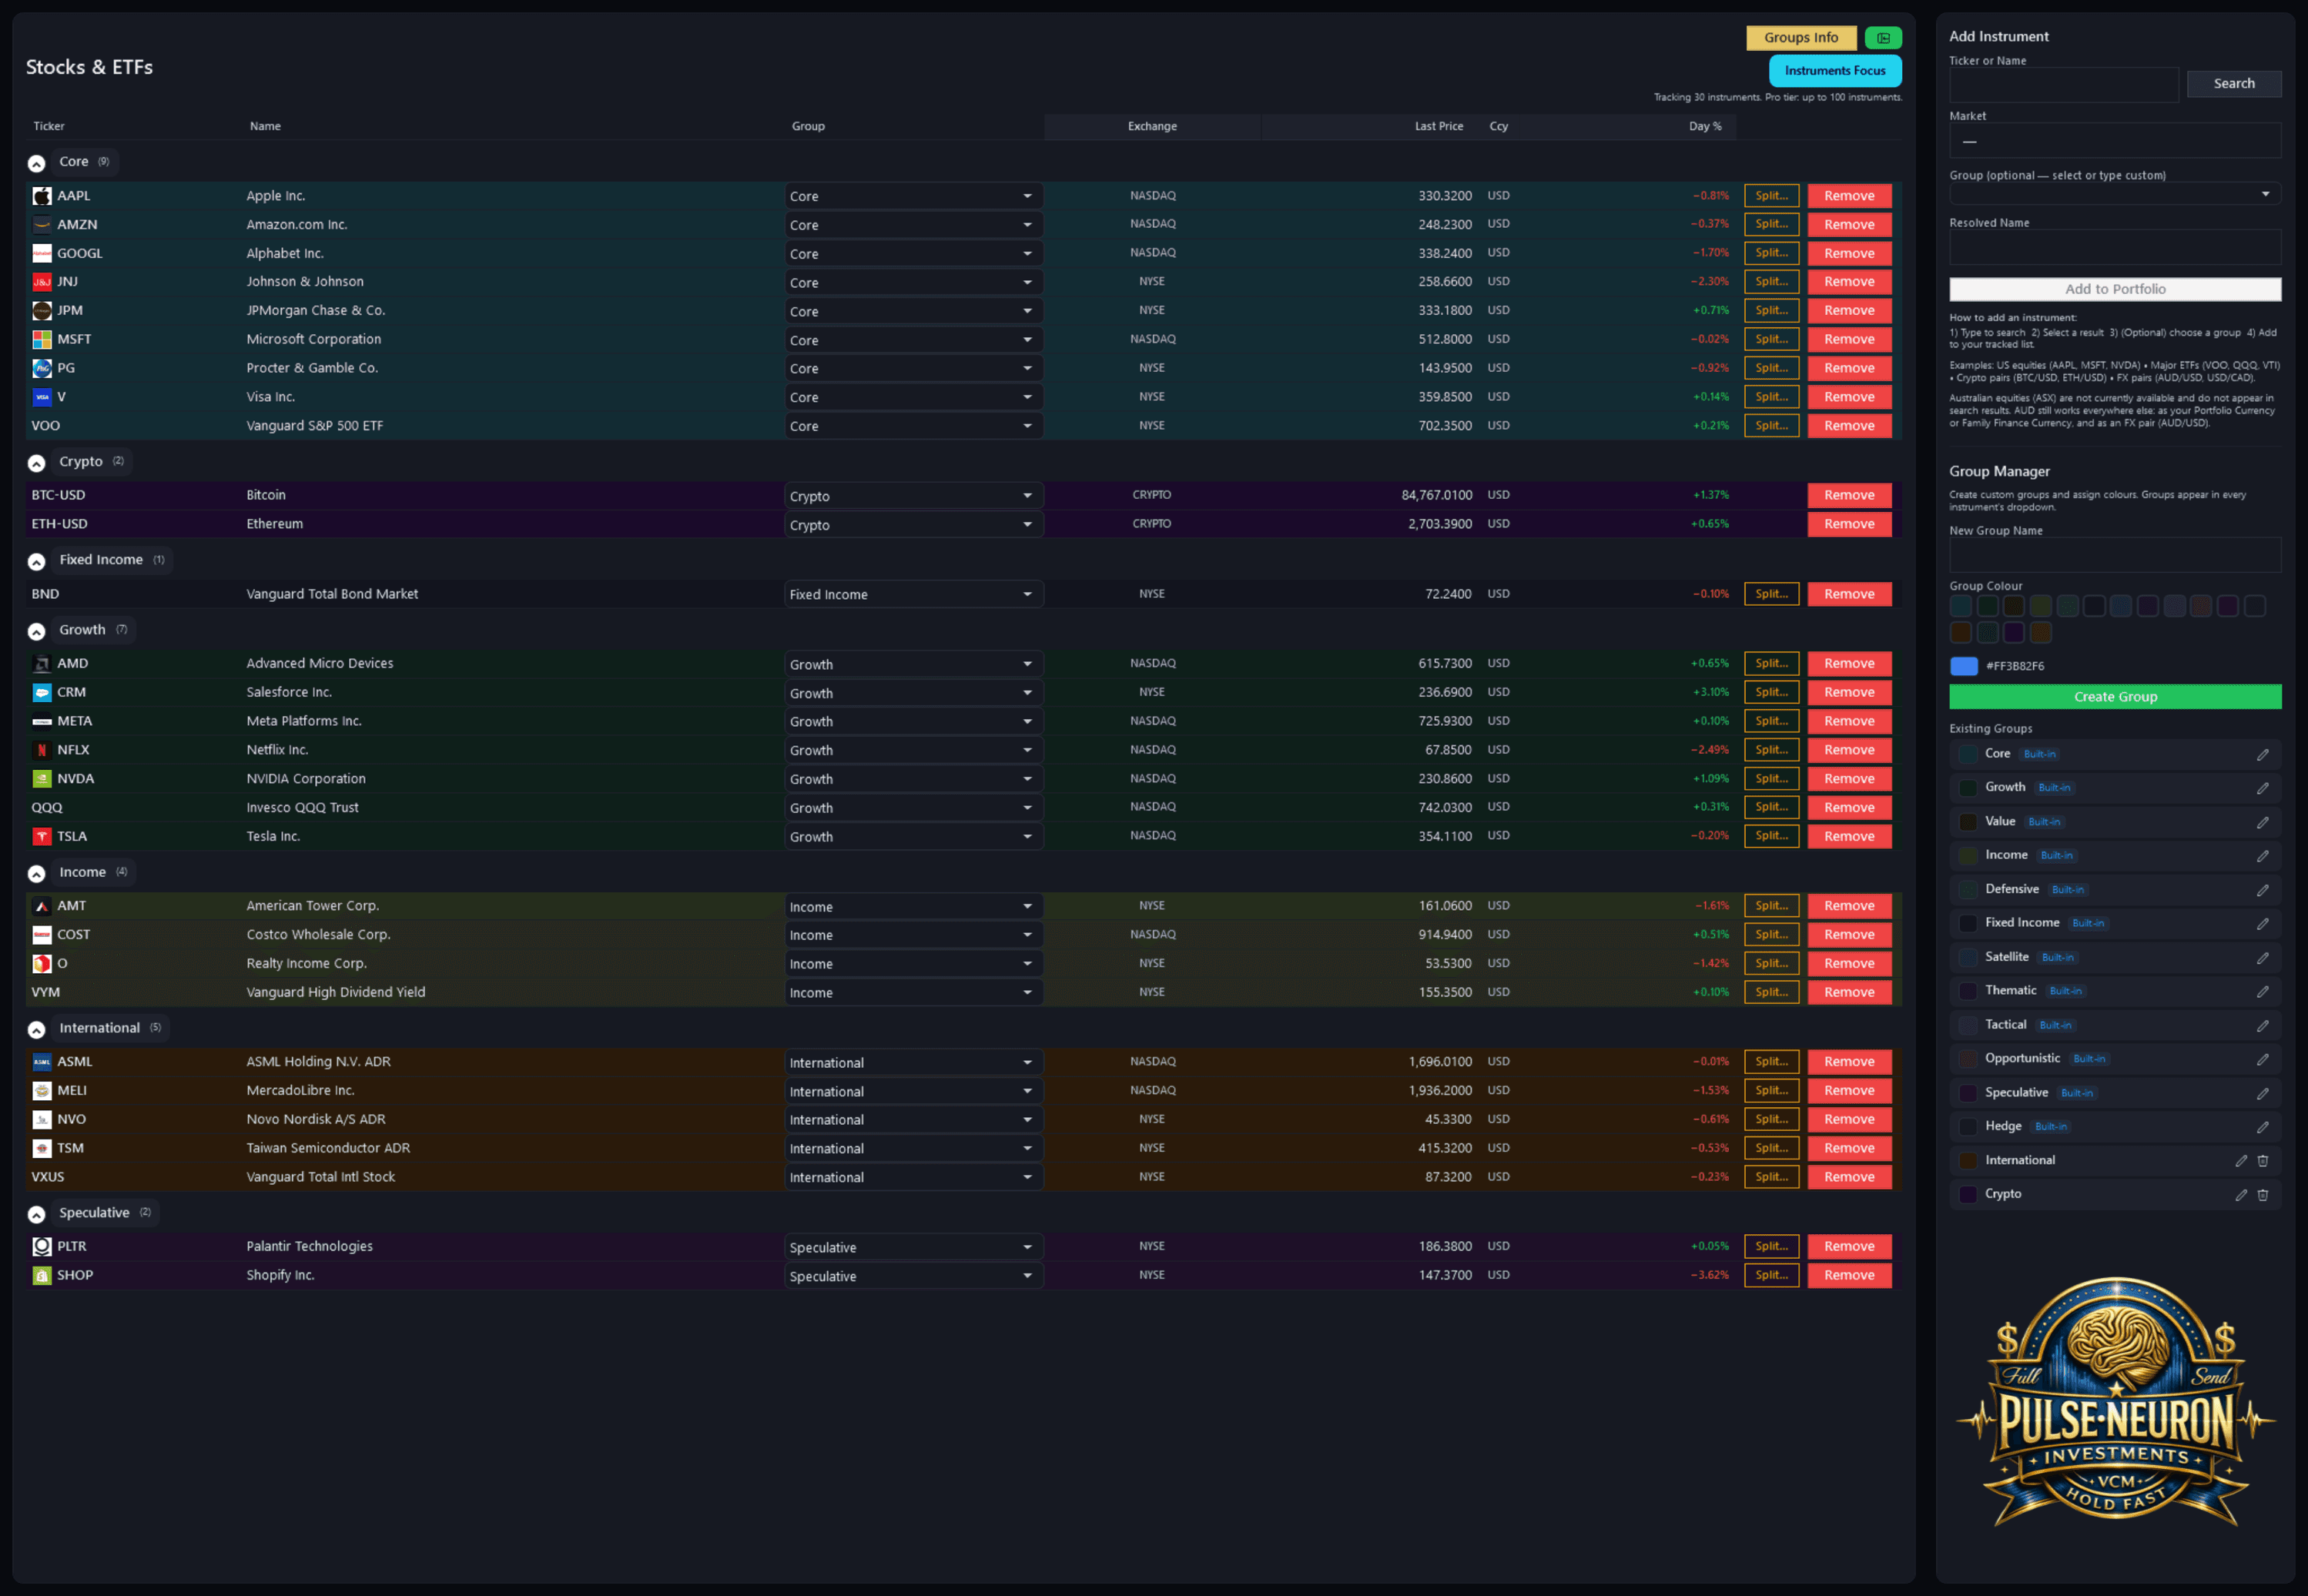Edit the Speculative group pencil icon
The width and height of the screenshot is (2308, 1596).
click(2262, 1094)
